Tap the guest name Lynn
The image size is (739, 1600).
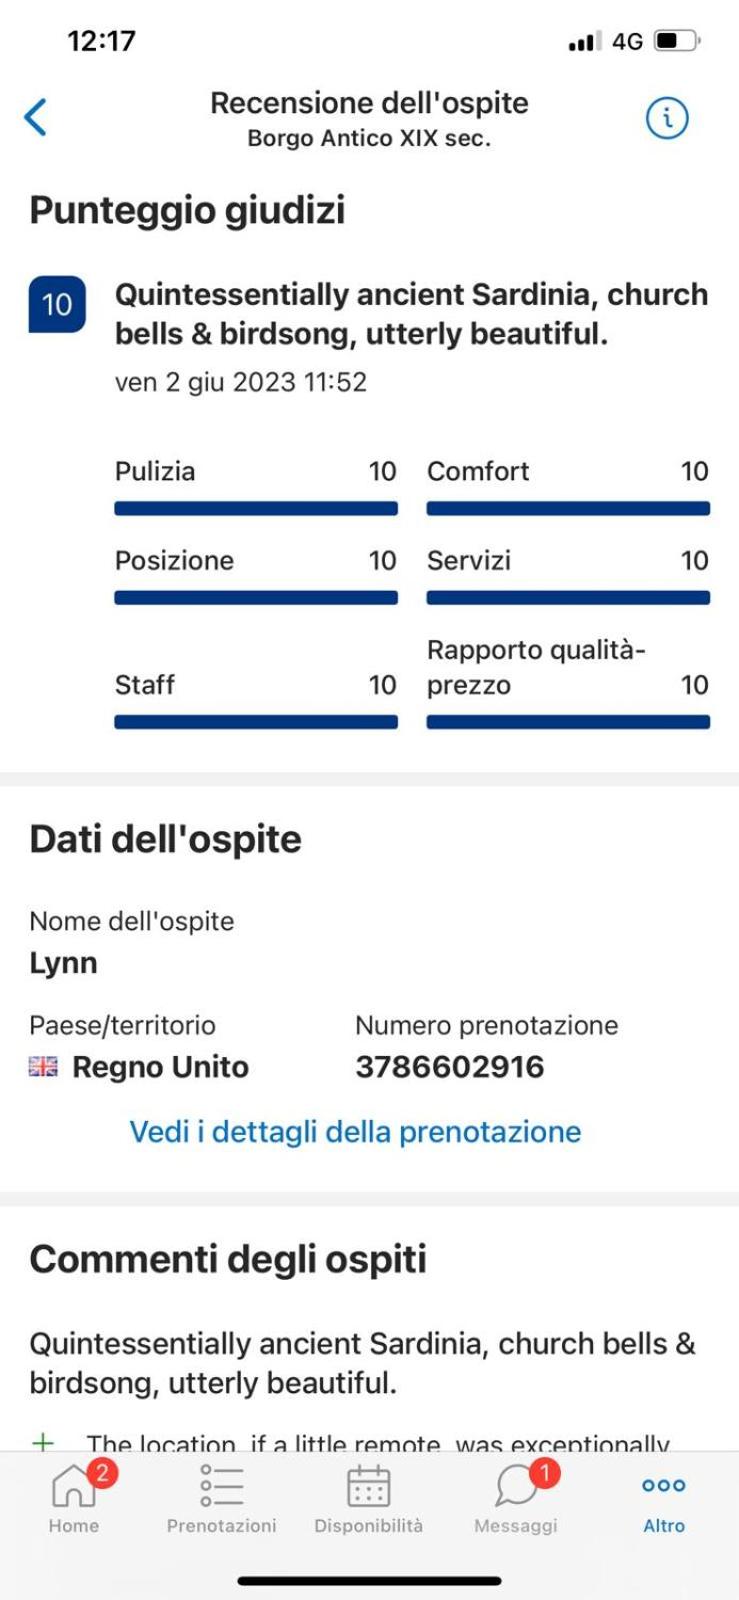click(x=63, y=963)
